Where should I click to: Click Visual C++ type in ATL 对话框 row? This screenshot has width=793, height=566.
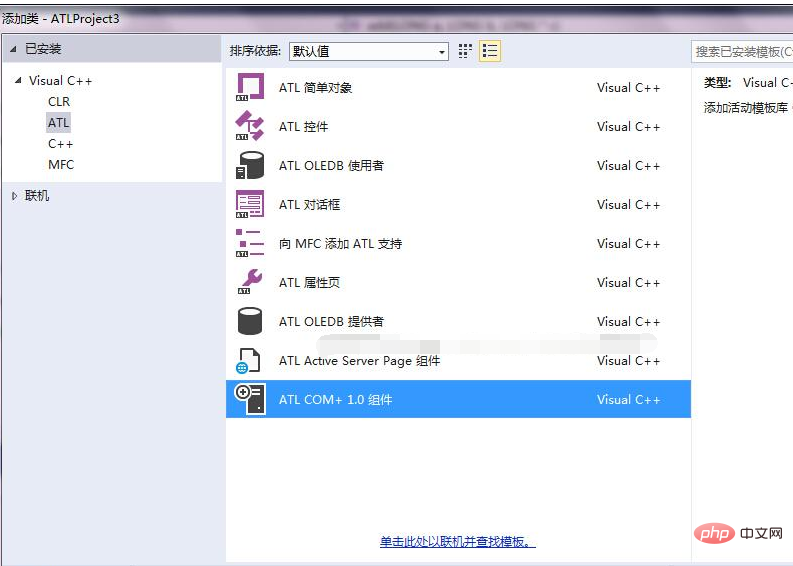(629, 204)
